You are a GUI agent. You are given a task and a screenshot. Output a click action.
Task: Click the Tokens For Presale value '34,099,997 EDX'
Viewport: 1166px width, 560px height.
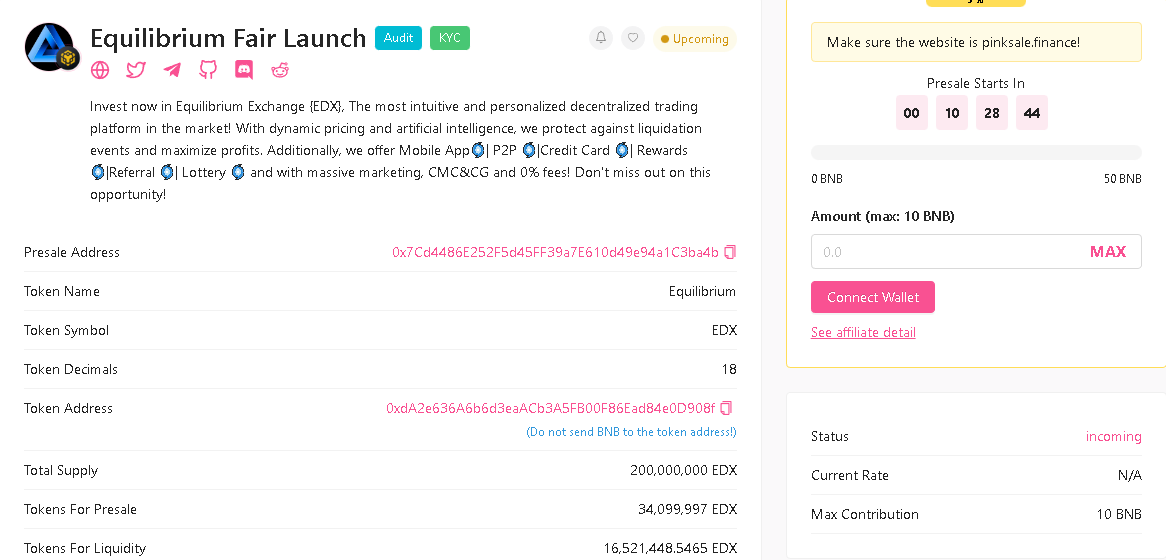pyautogui.click(x=687, y=509)
